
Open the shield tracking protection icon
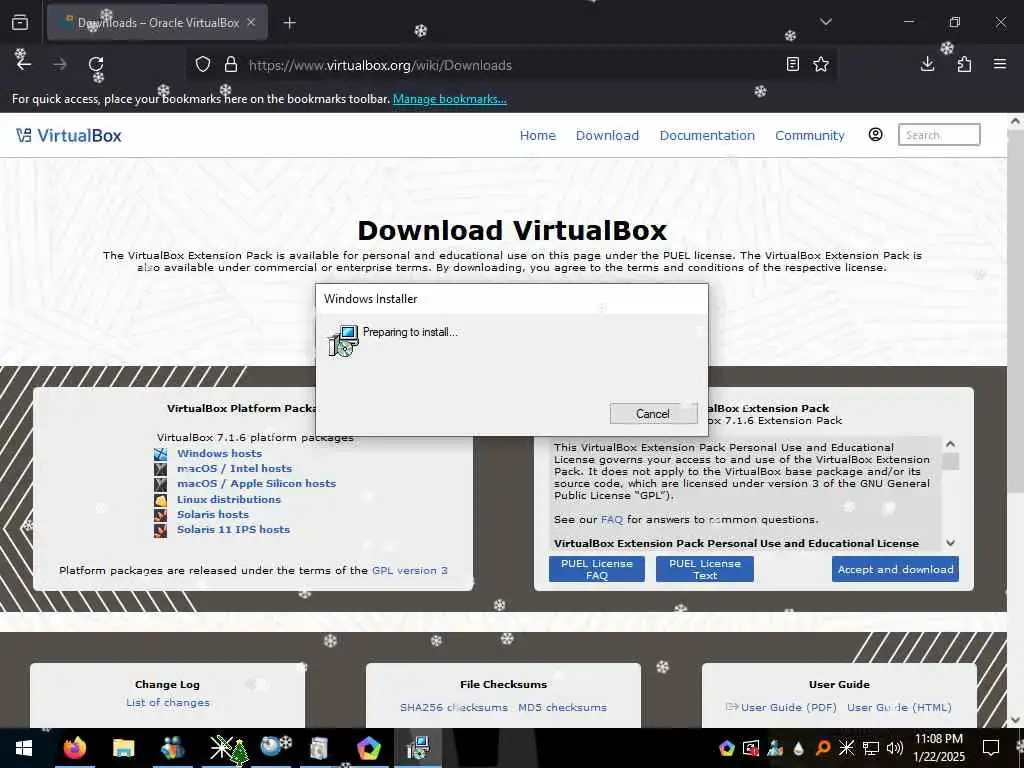[203, 65]
